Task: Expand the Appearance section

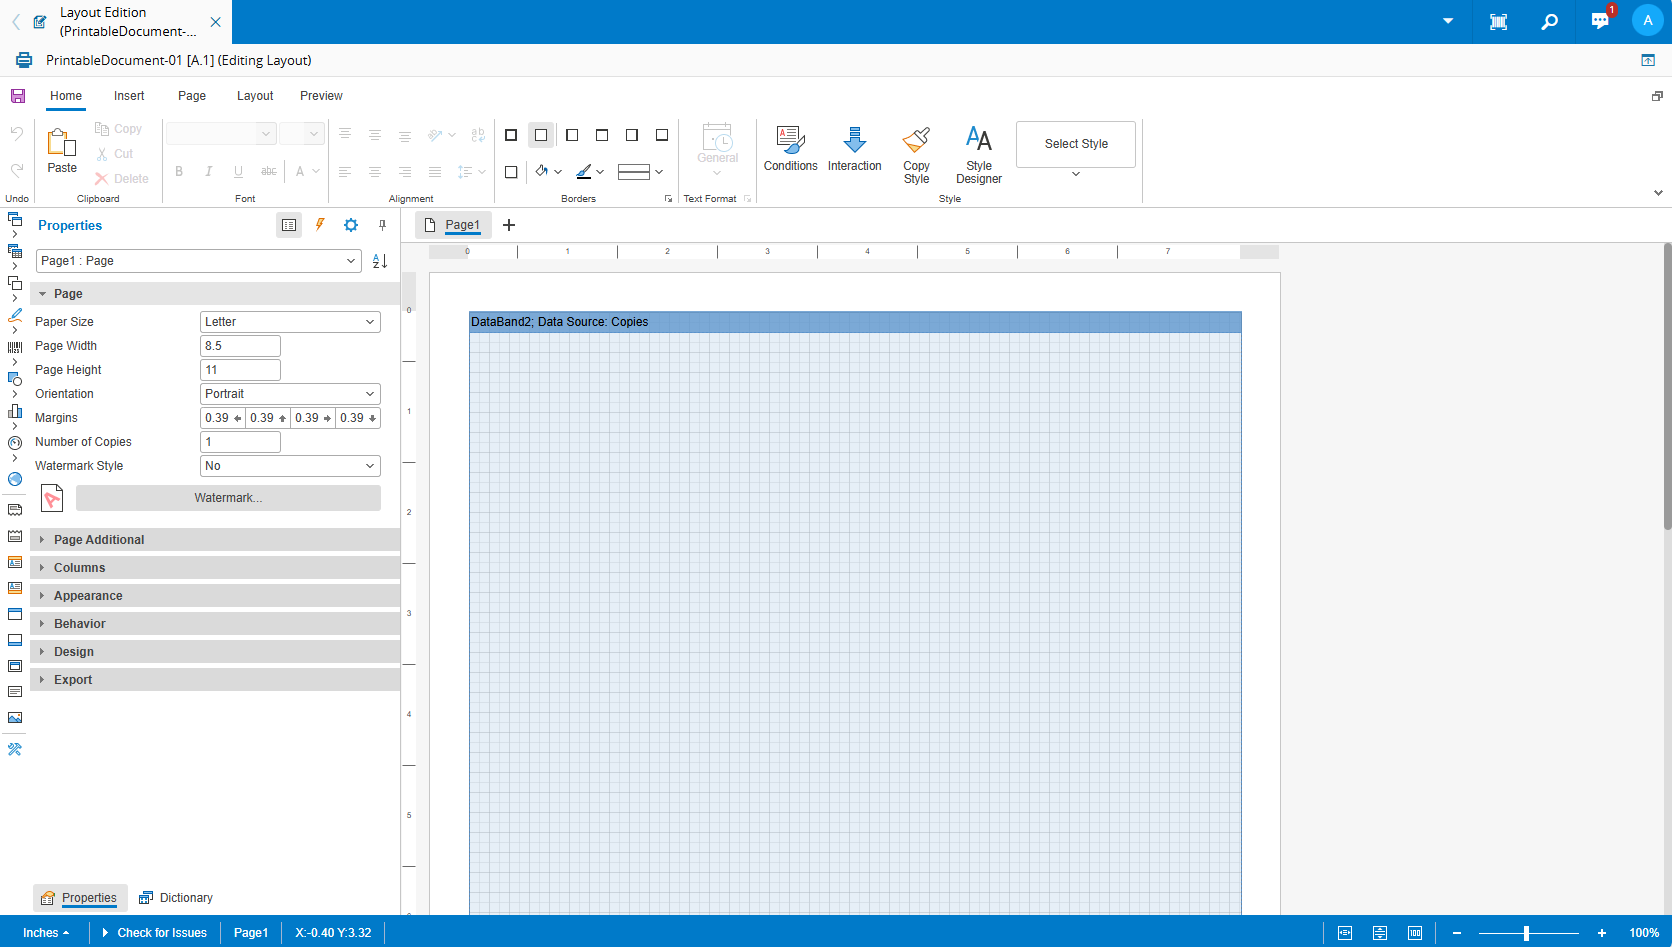Action: point(88,596)
